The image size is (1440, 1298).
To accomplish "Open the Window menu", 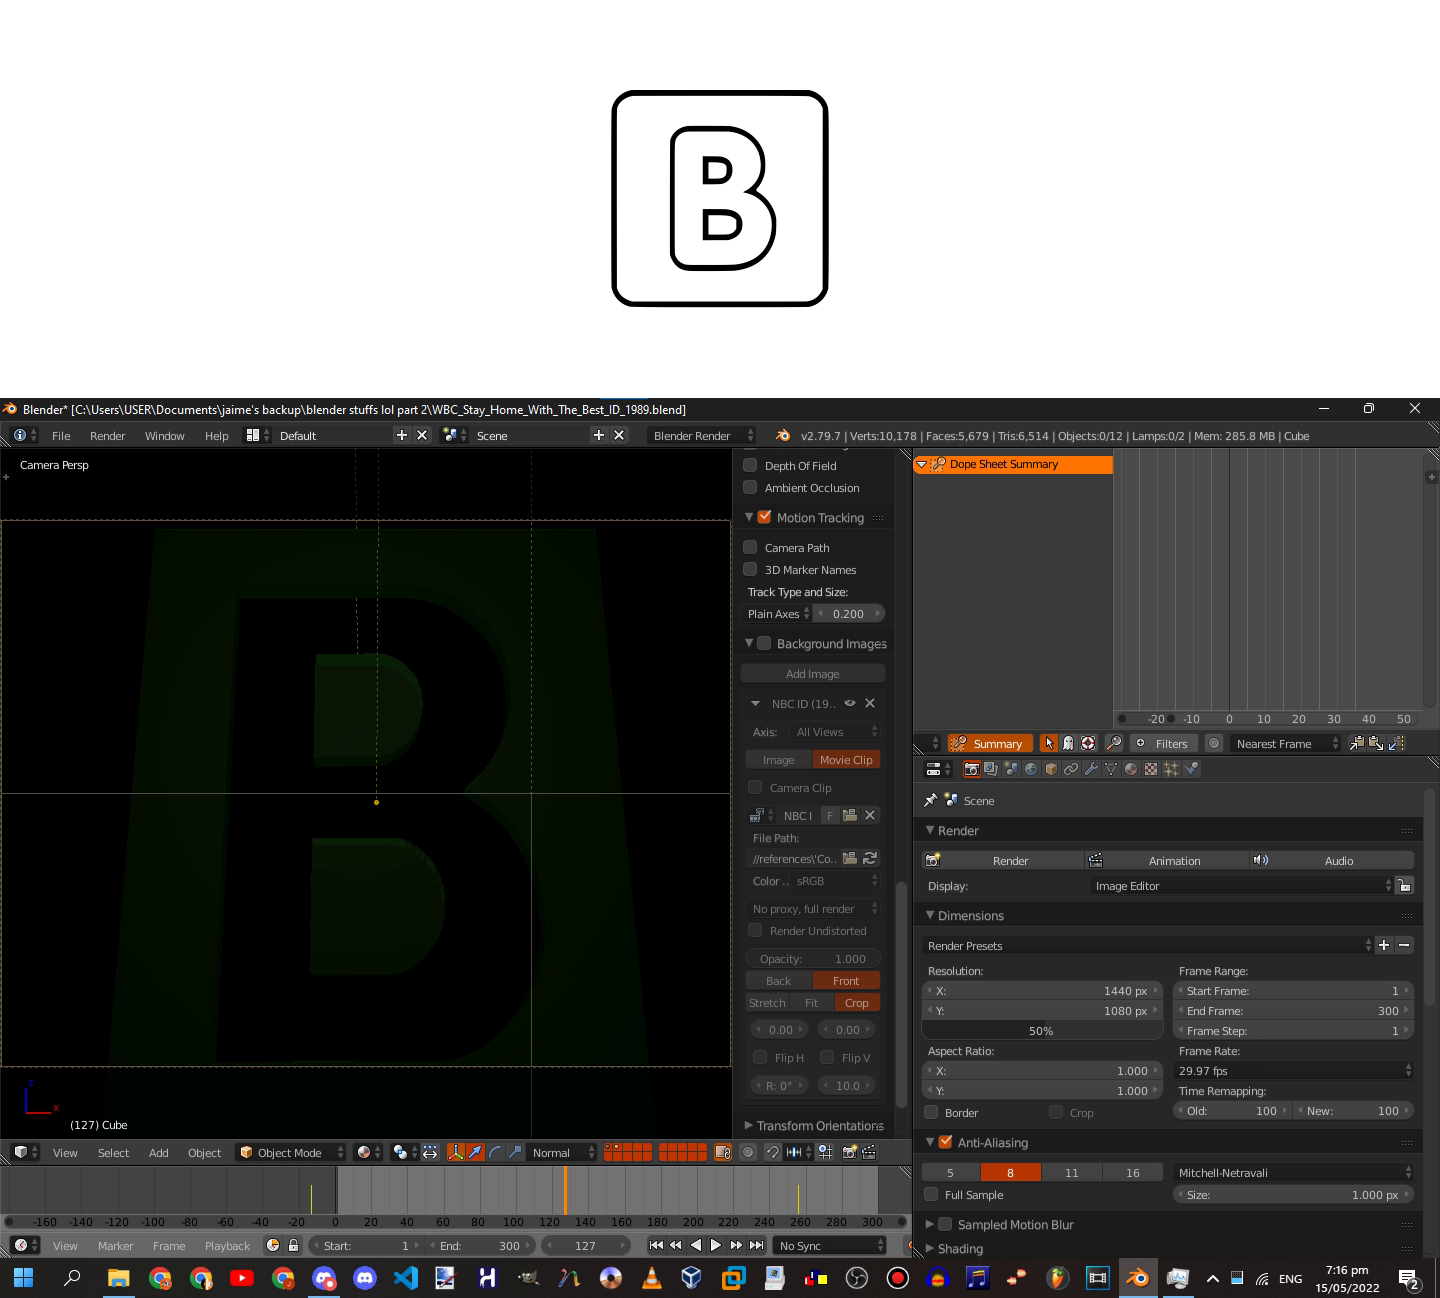I will (x=164, y=435).
